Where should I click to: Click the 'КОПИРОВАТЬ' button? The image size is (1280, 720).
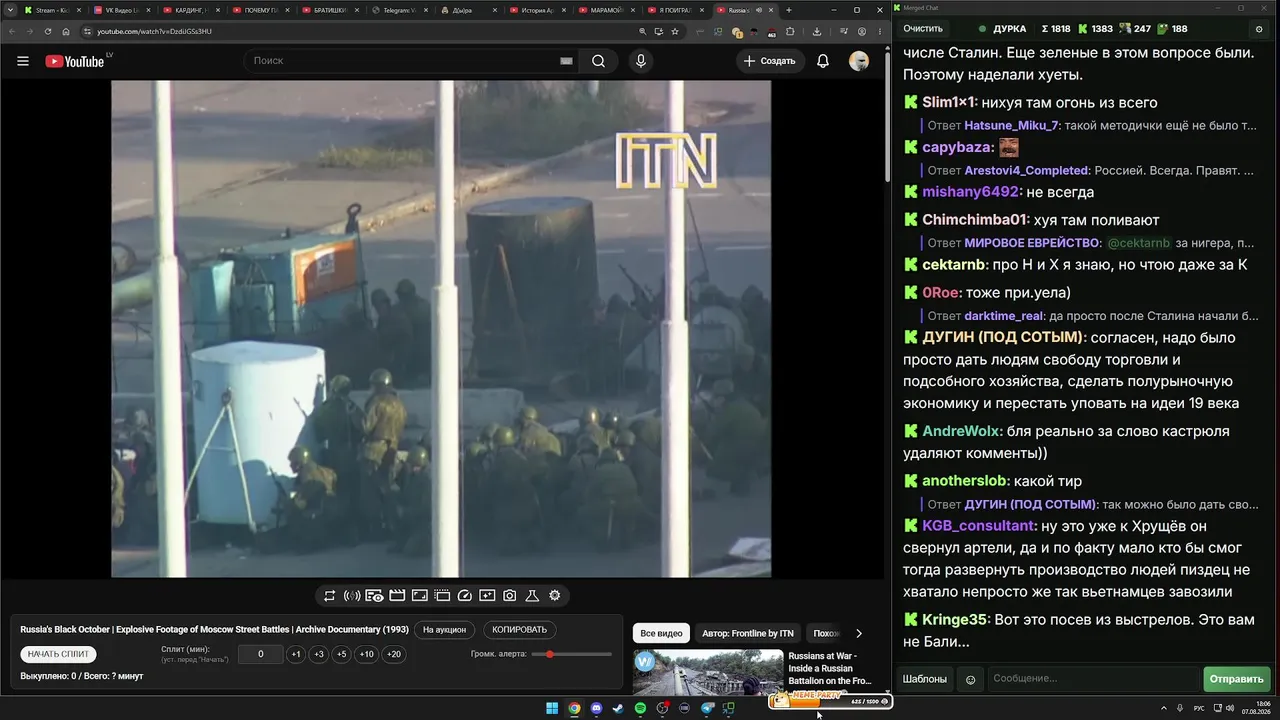(520, 630)
